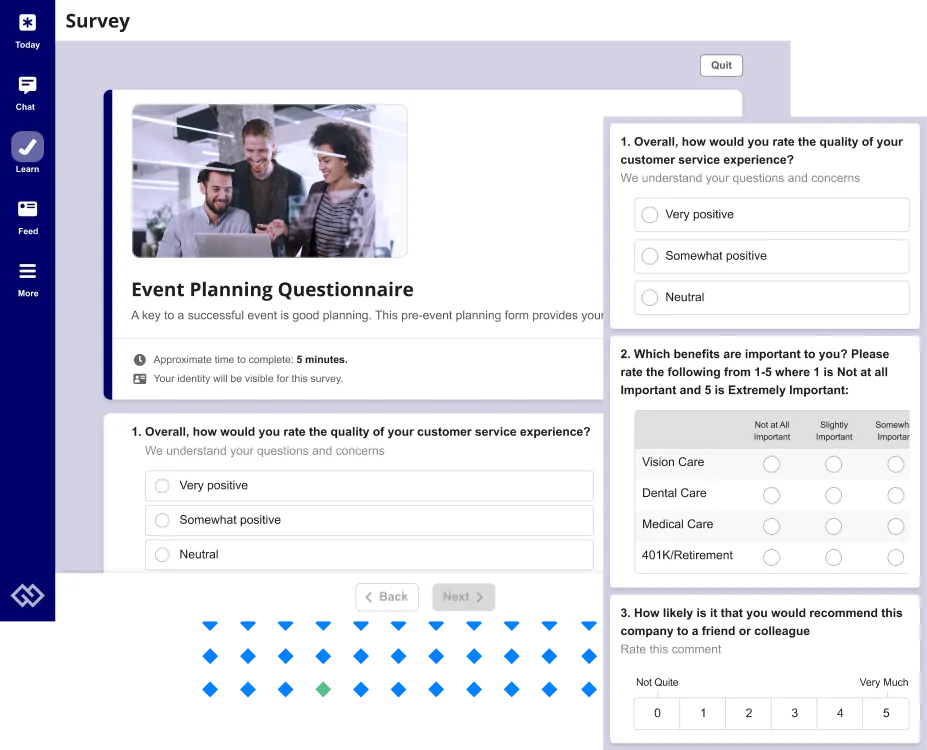927x750 pixels.
Task: Click the 'Not Quite' scale label
Action: pos(657,682)
